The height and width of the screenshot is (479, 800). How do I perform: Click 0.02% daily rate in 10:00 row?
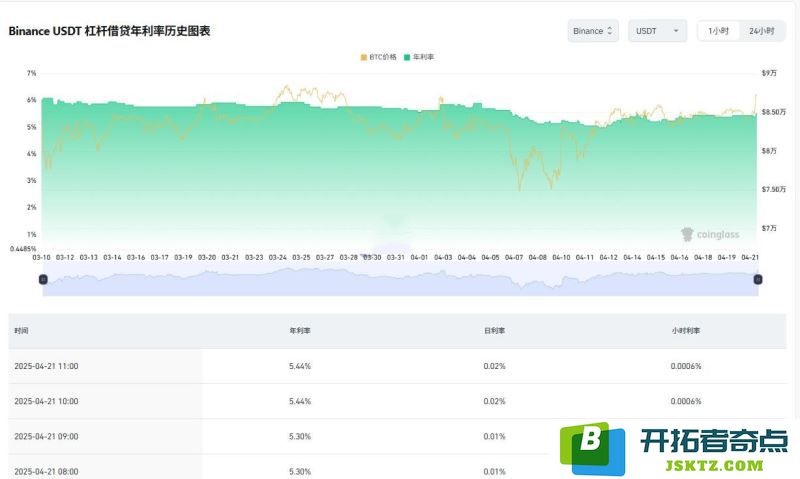[494, 401]
